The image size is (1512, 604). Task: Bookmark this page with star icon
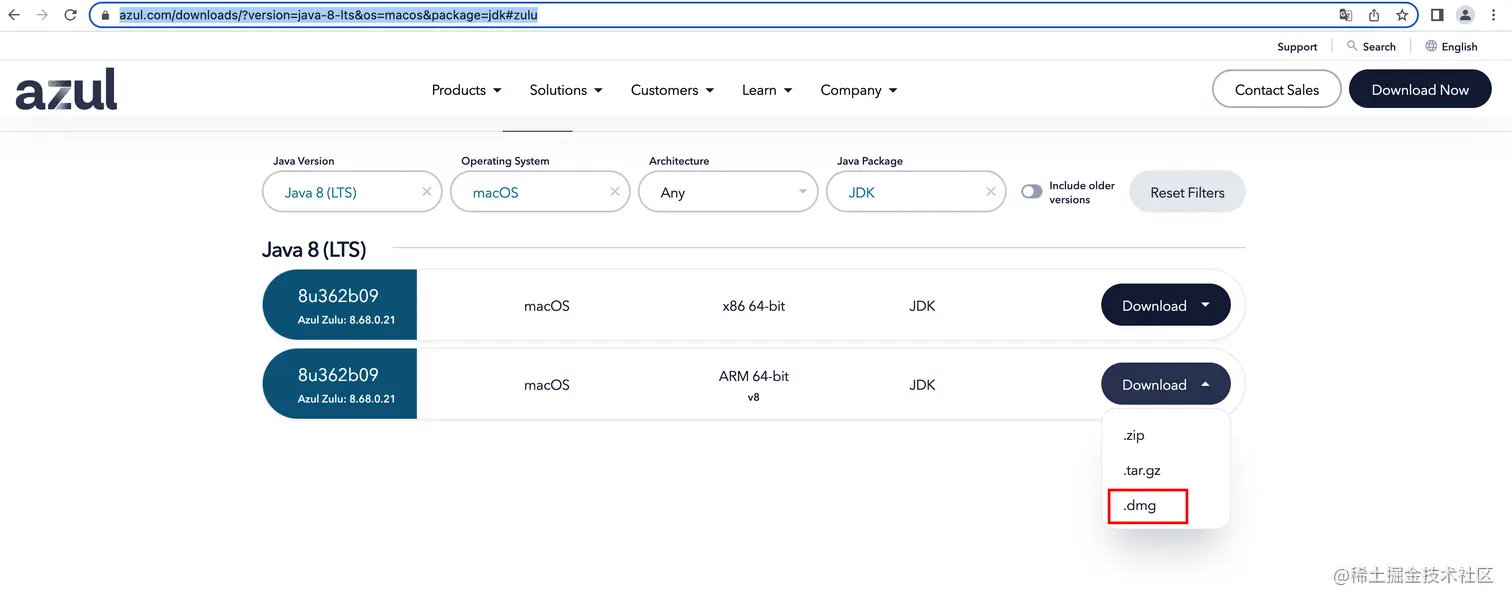(1402, 15)
